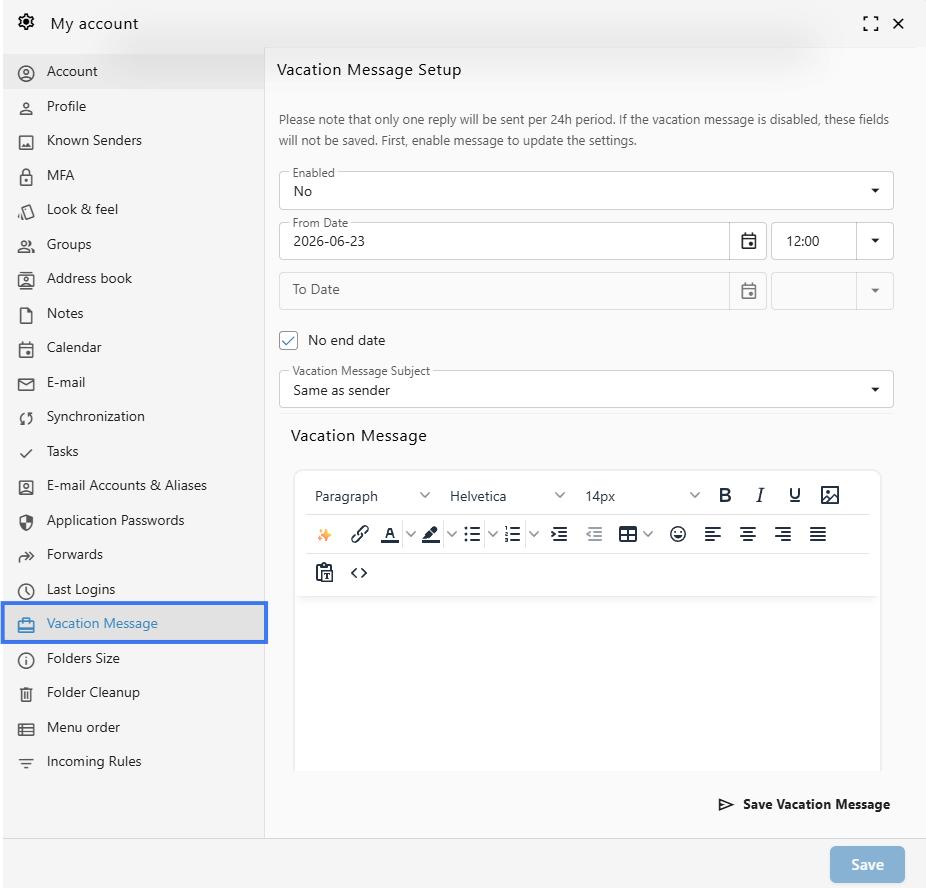Open Profile settings section
This screenshot has height=888, width=926.
coord(133,106)
